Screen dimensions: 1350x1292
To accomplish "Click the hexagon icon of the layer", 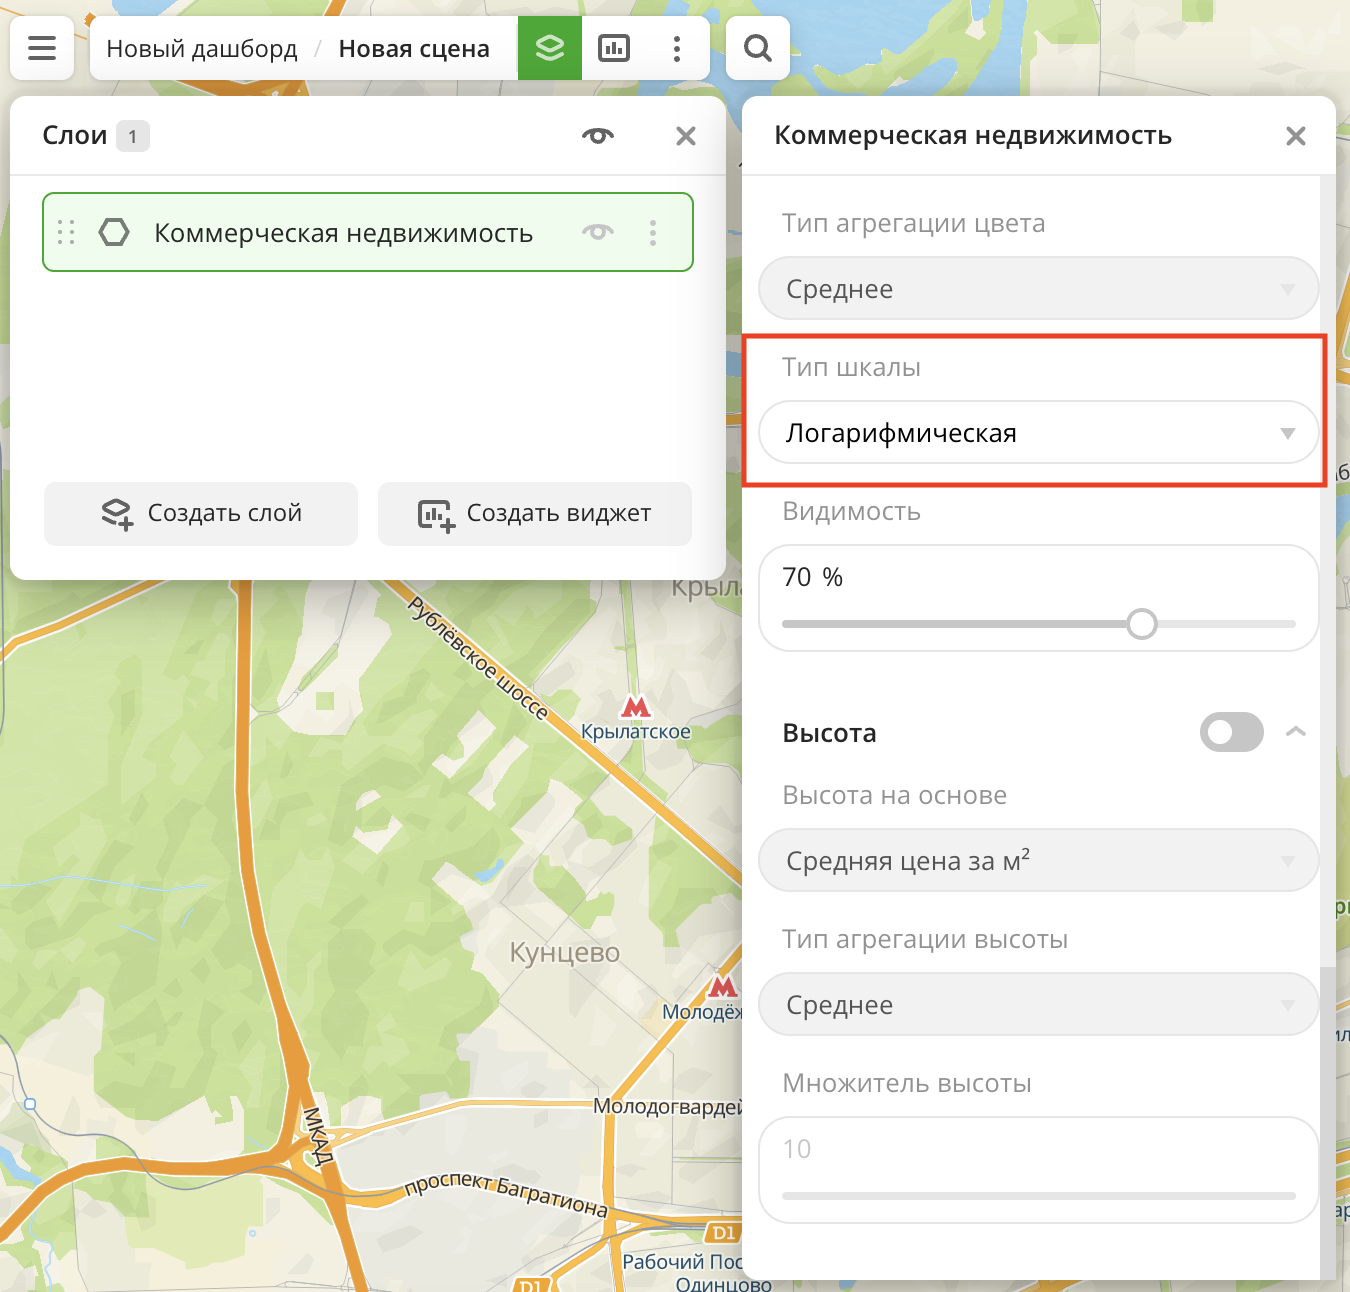I will pyautogui.click(x=114, y=233).
